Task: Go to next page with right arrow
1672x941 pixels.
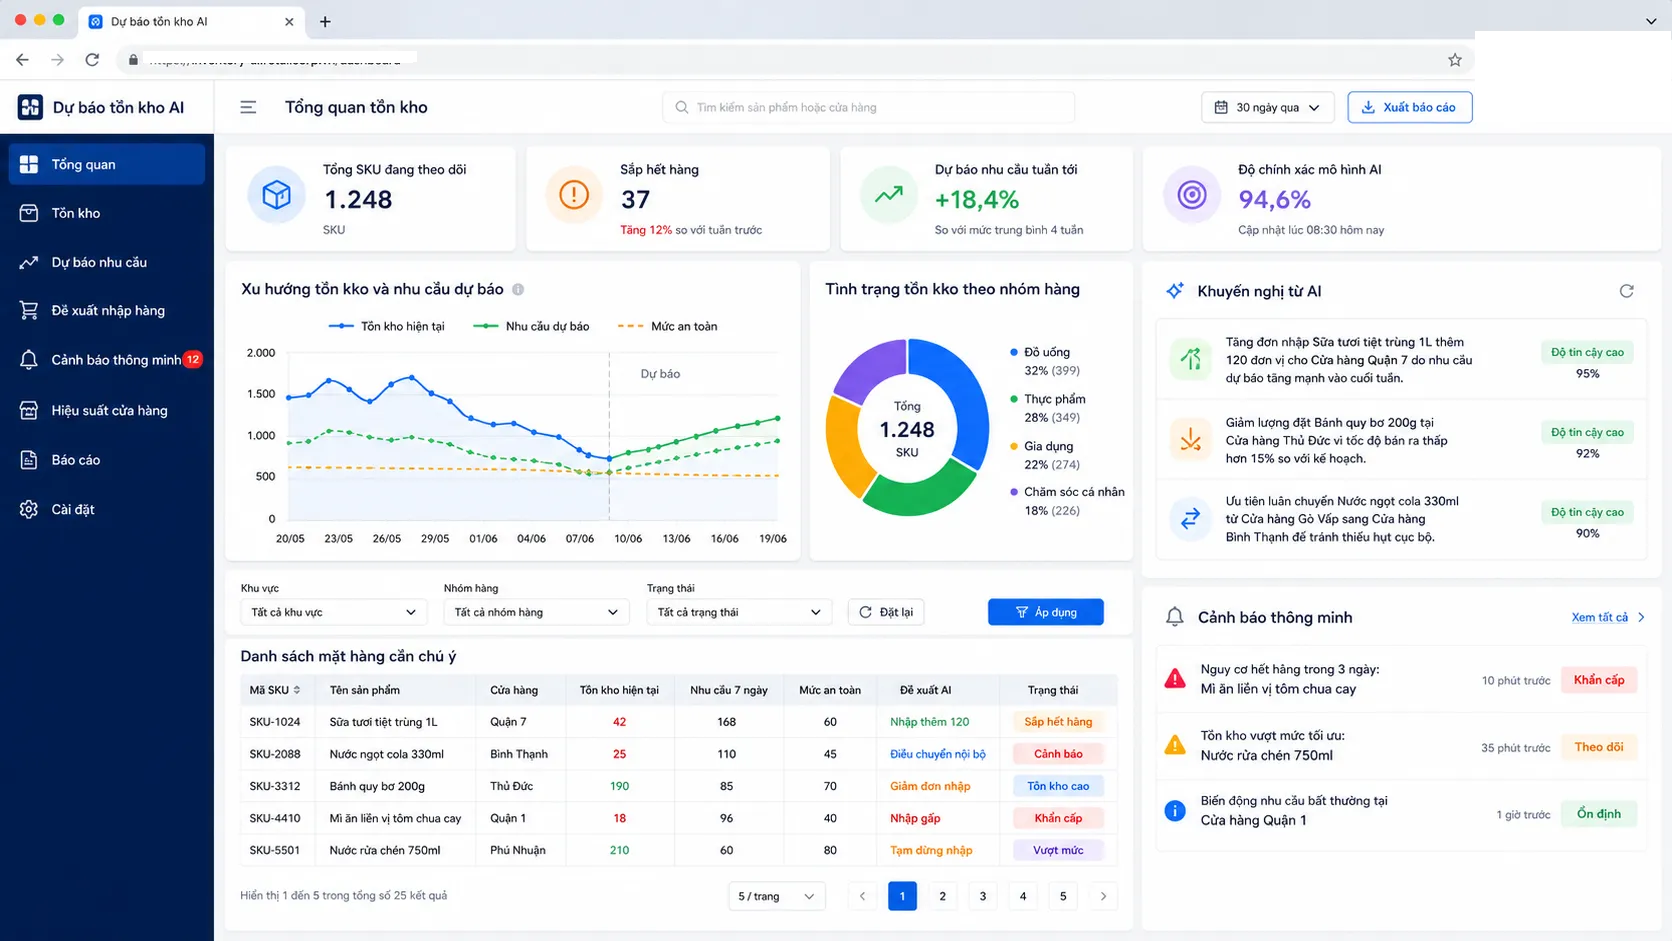Action: [x=1103, y=896]
